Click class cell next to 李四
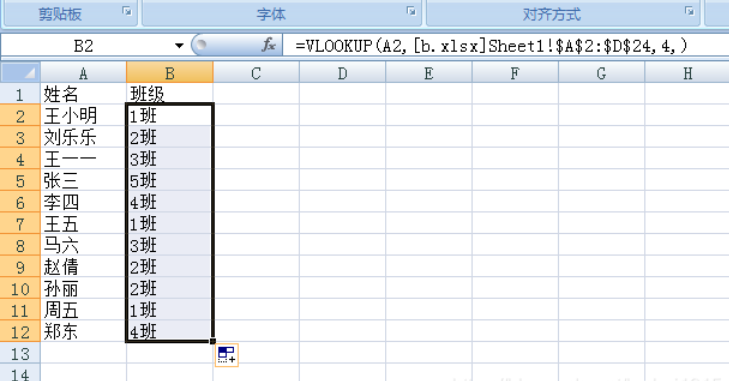Screen dimensions: 729x381 (170, 202)
